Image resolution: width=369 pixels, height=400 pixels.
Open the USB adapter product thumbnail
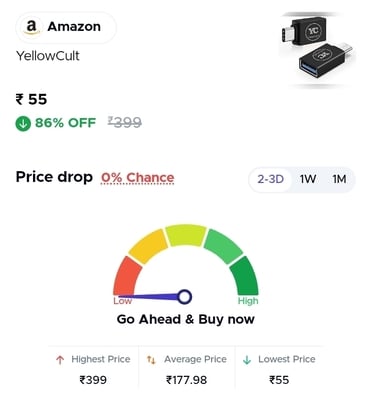pyautogui.click(x=317, y=49)
